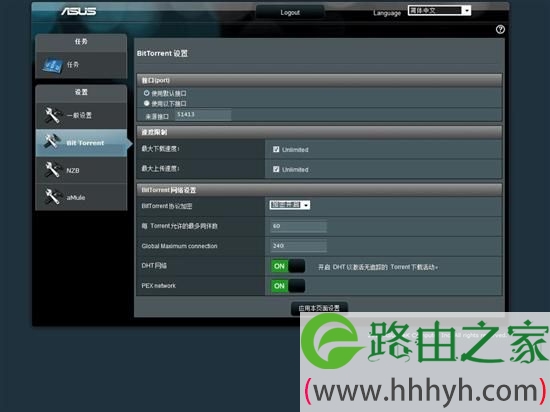The width and height of the screenshot is (550, 412).
Task: Click the 任务 sidebar section header
Action: [81, 42]
